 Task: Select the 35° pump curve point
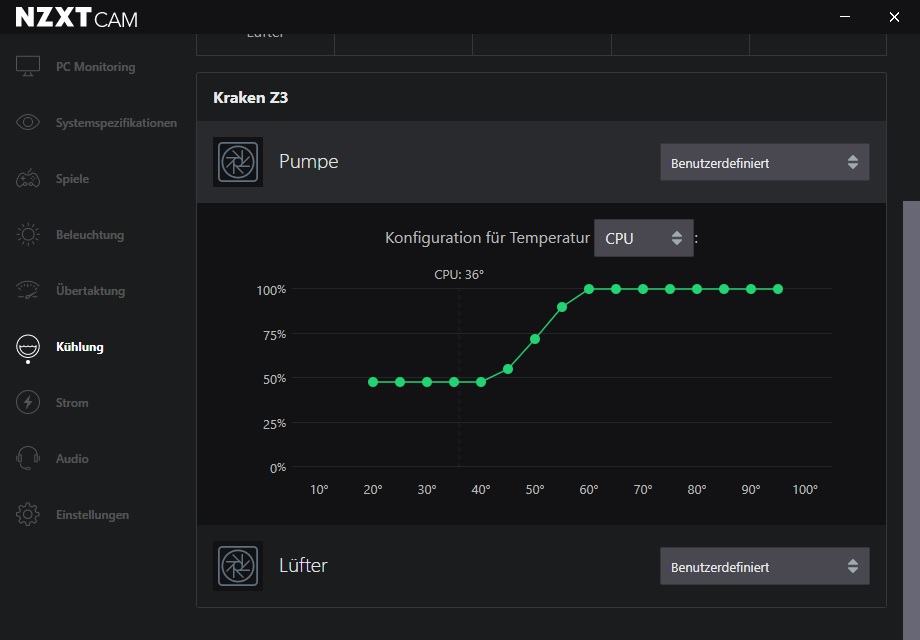coord(454,382)
